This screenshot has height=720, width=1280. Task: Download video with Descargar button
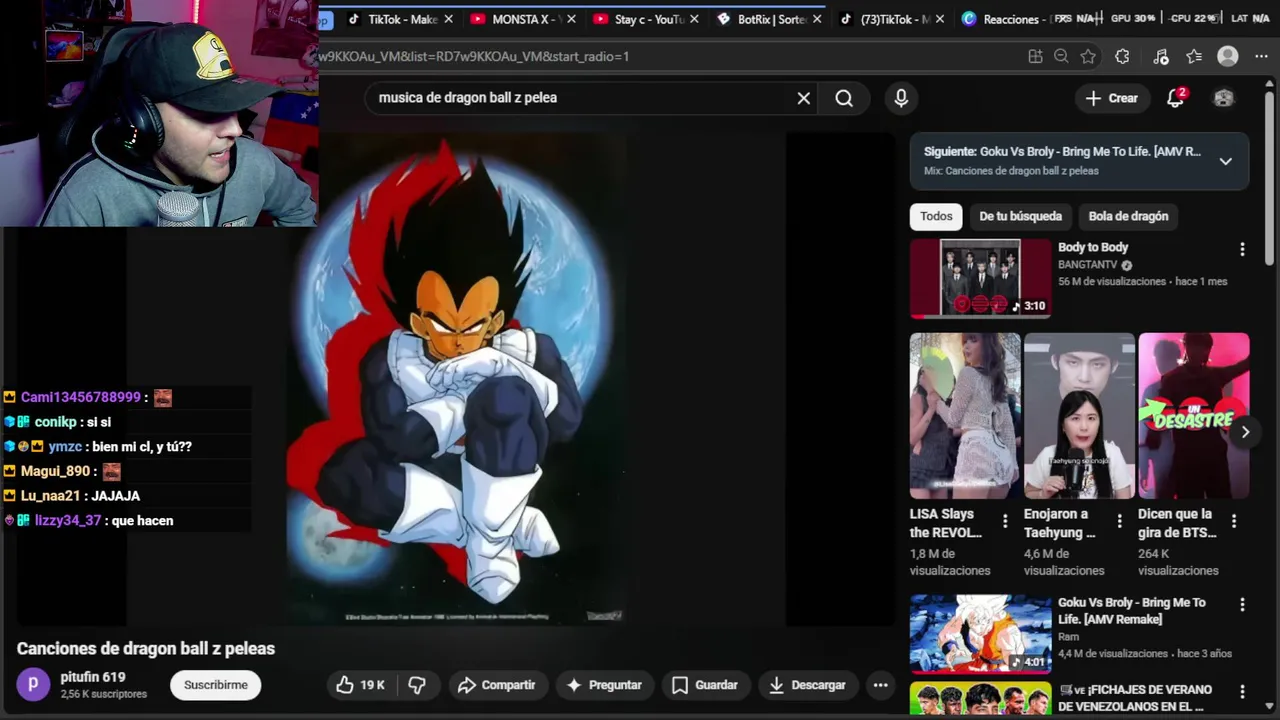click(807, 685)
